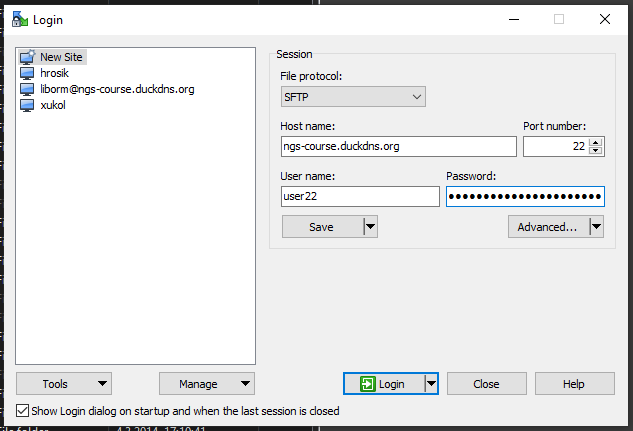Open the File protocol SFTP dropdown
This screenshot has height=431, width=633.
353,97
